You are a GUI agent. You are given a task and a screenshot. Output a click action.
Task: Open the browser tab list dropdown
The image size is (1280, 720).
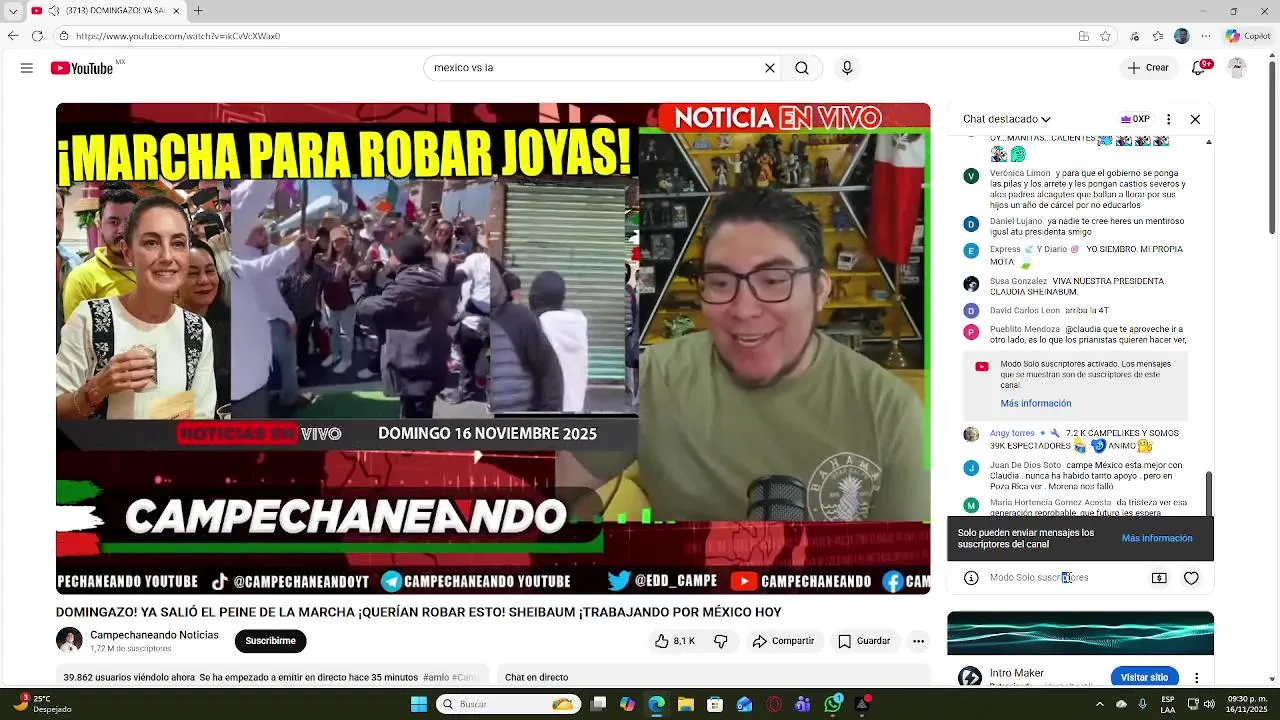[x=13, y=11]
